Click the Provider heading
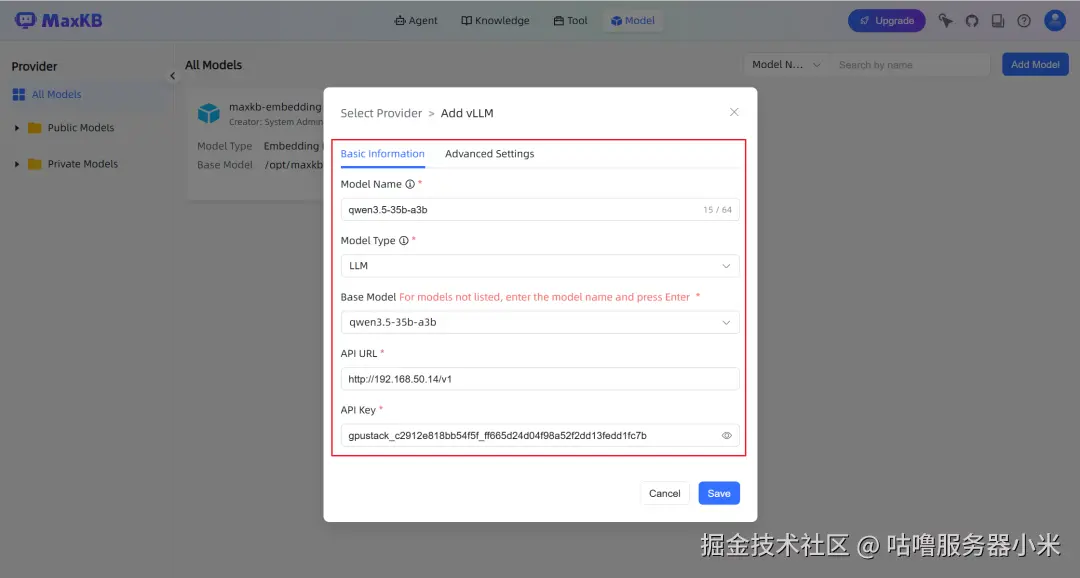This screenshot has width=1080, height=578. tap(34, 66)
